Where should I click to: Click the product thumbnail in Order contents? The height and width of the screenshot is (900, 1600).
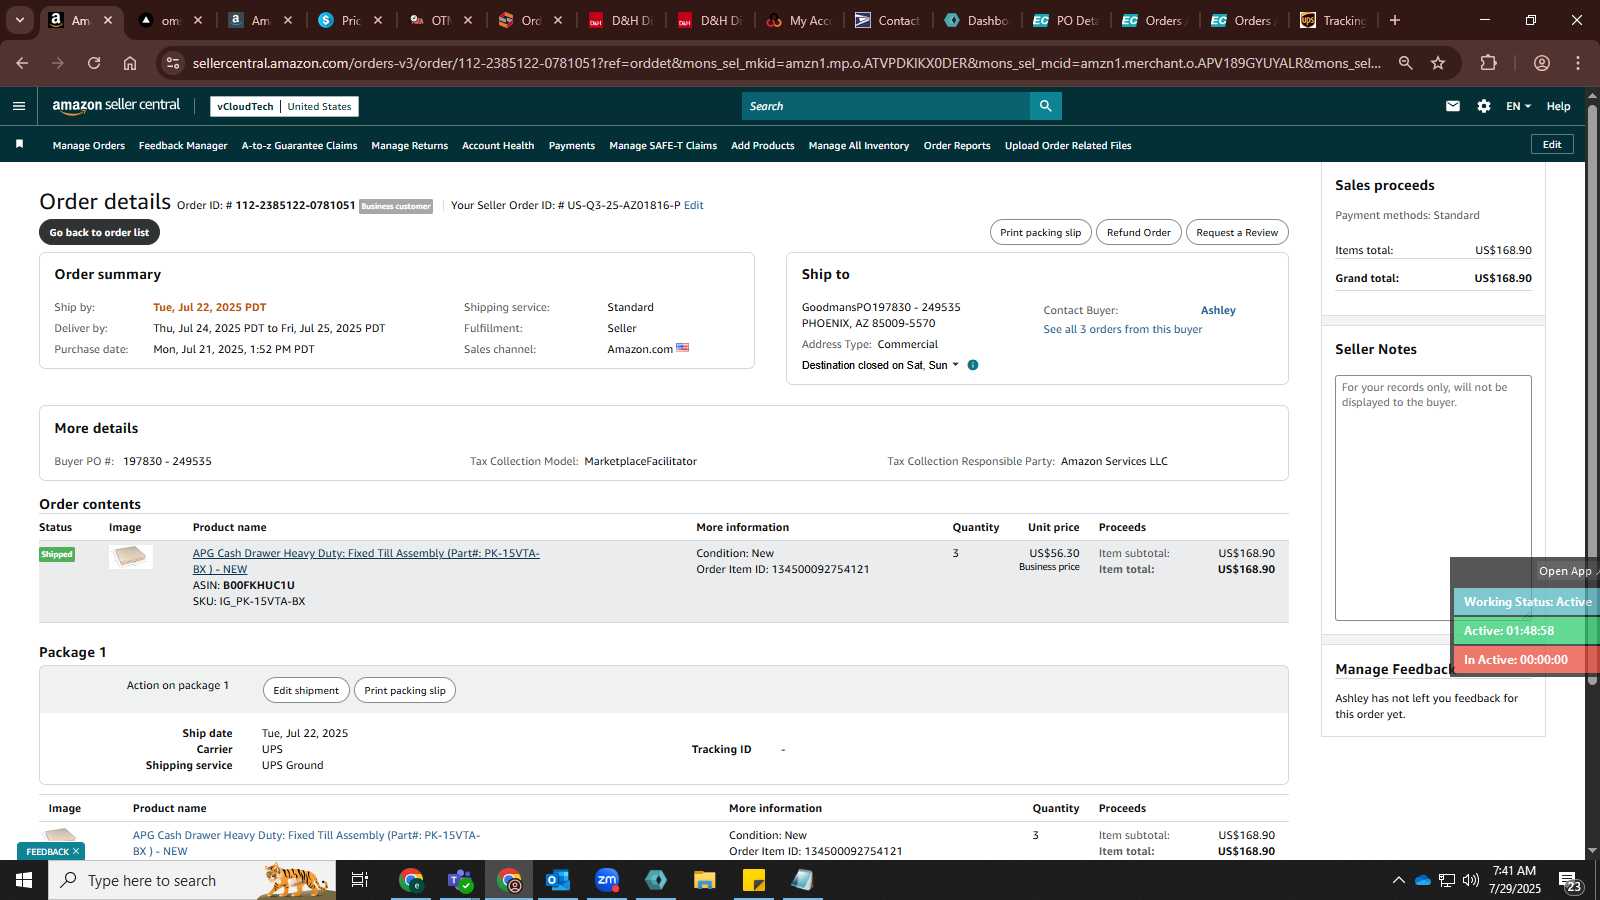[131, 557]
